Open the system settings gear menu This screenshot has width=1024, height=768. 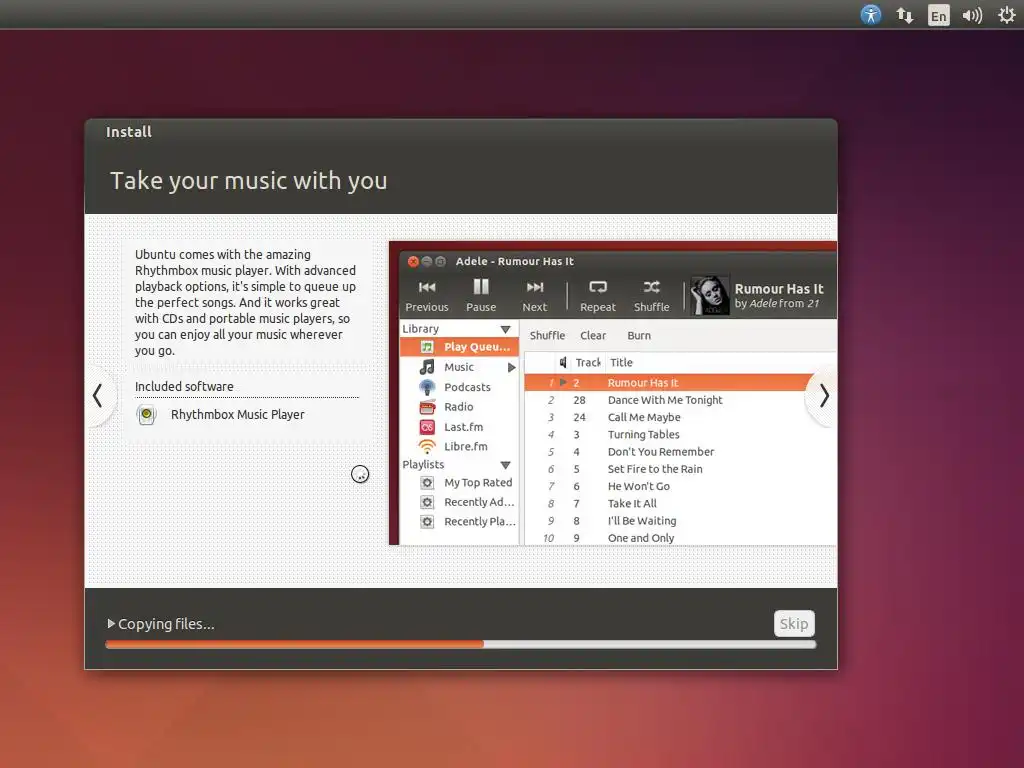(x=1007, y=14)
